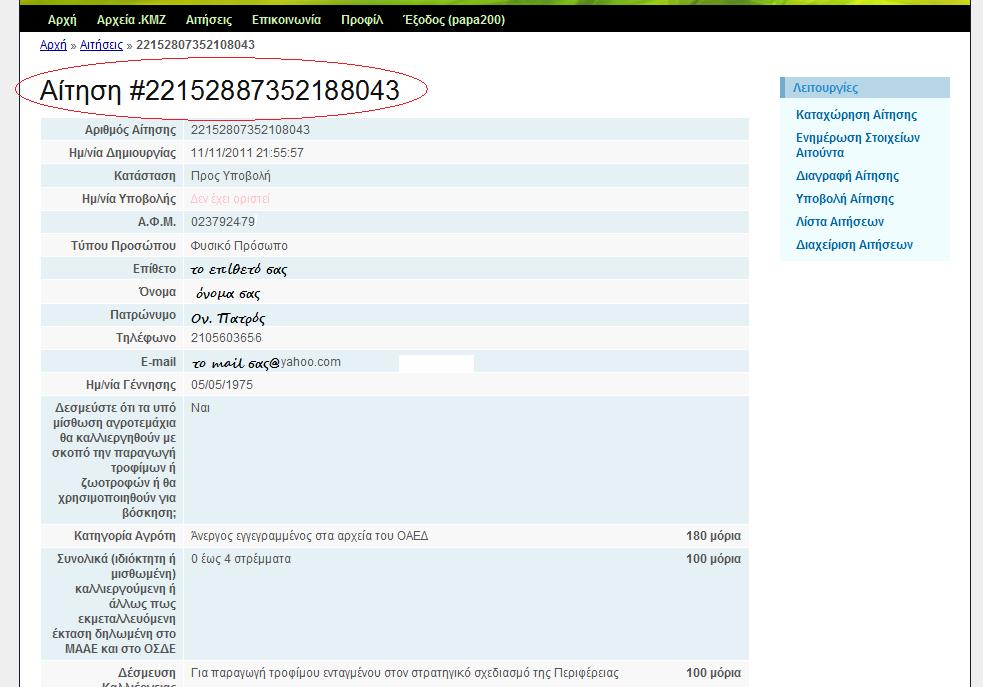The image size is (983, 687).
Task: Open Λίστα Αιτήσεων from the sidebar
Action: coord(839,222)
